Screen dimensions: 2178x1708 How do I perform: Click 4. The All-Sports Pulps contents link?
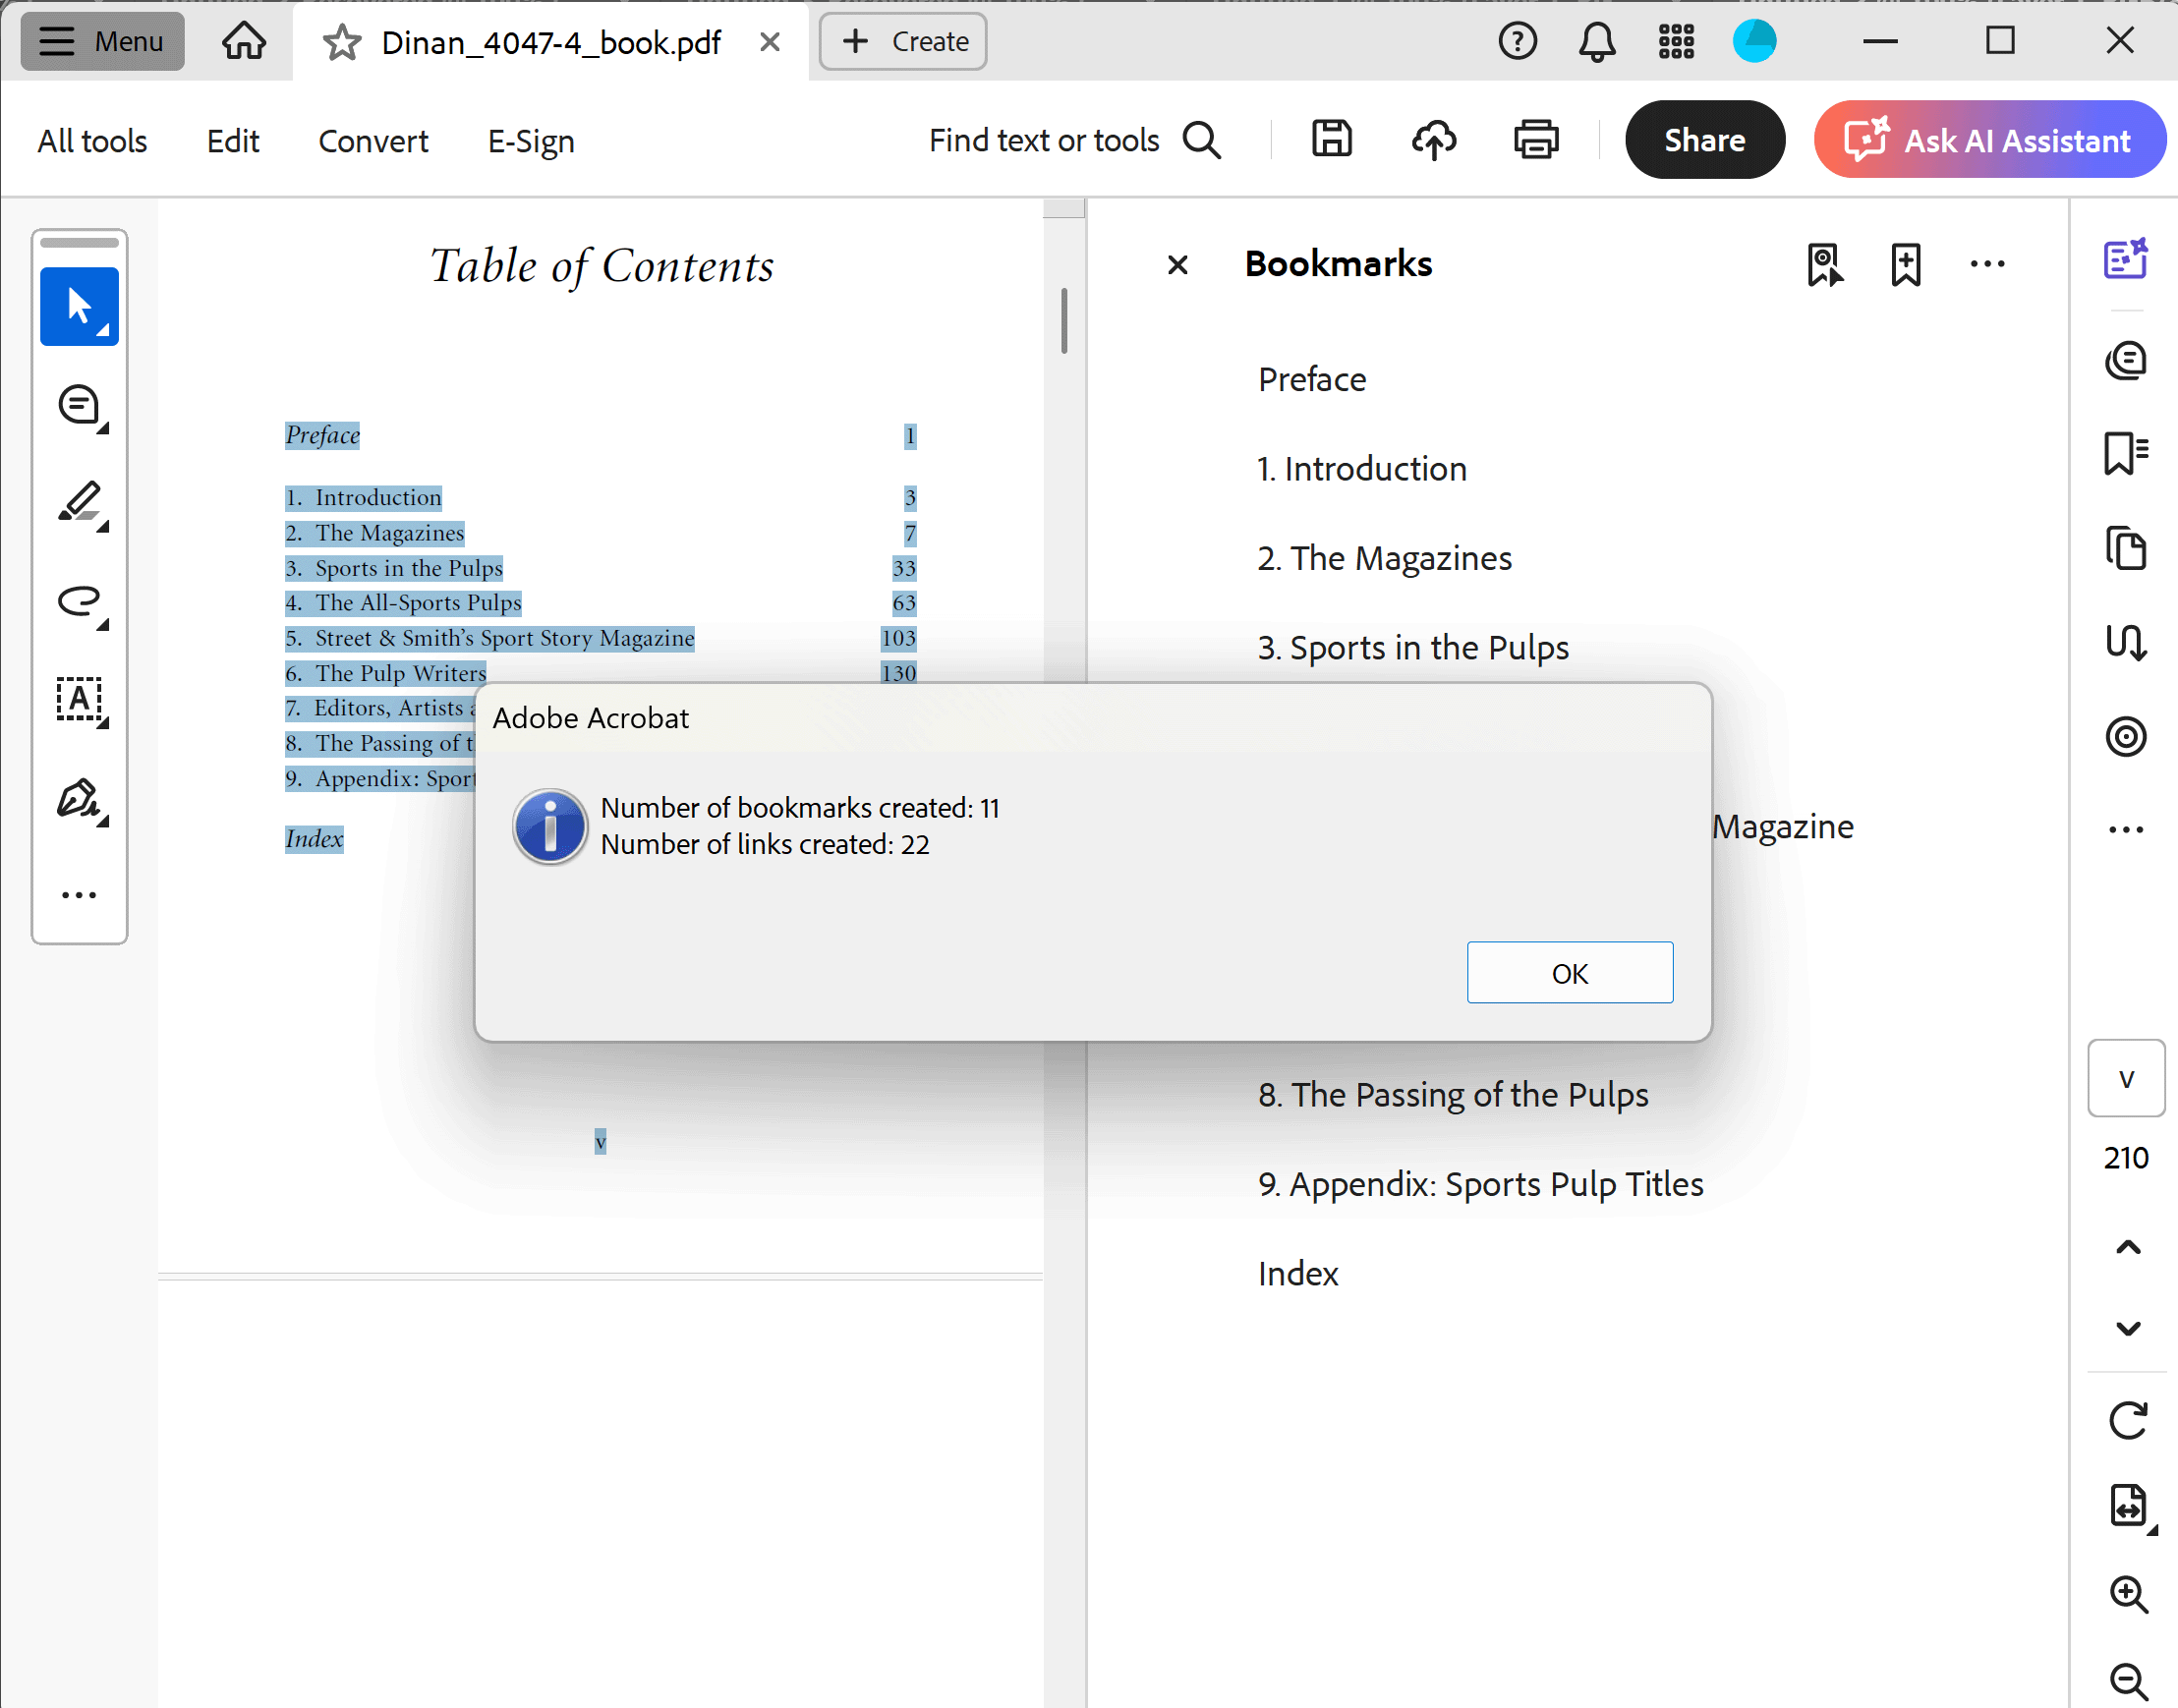[403, 603]
